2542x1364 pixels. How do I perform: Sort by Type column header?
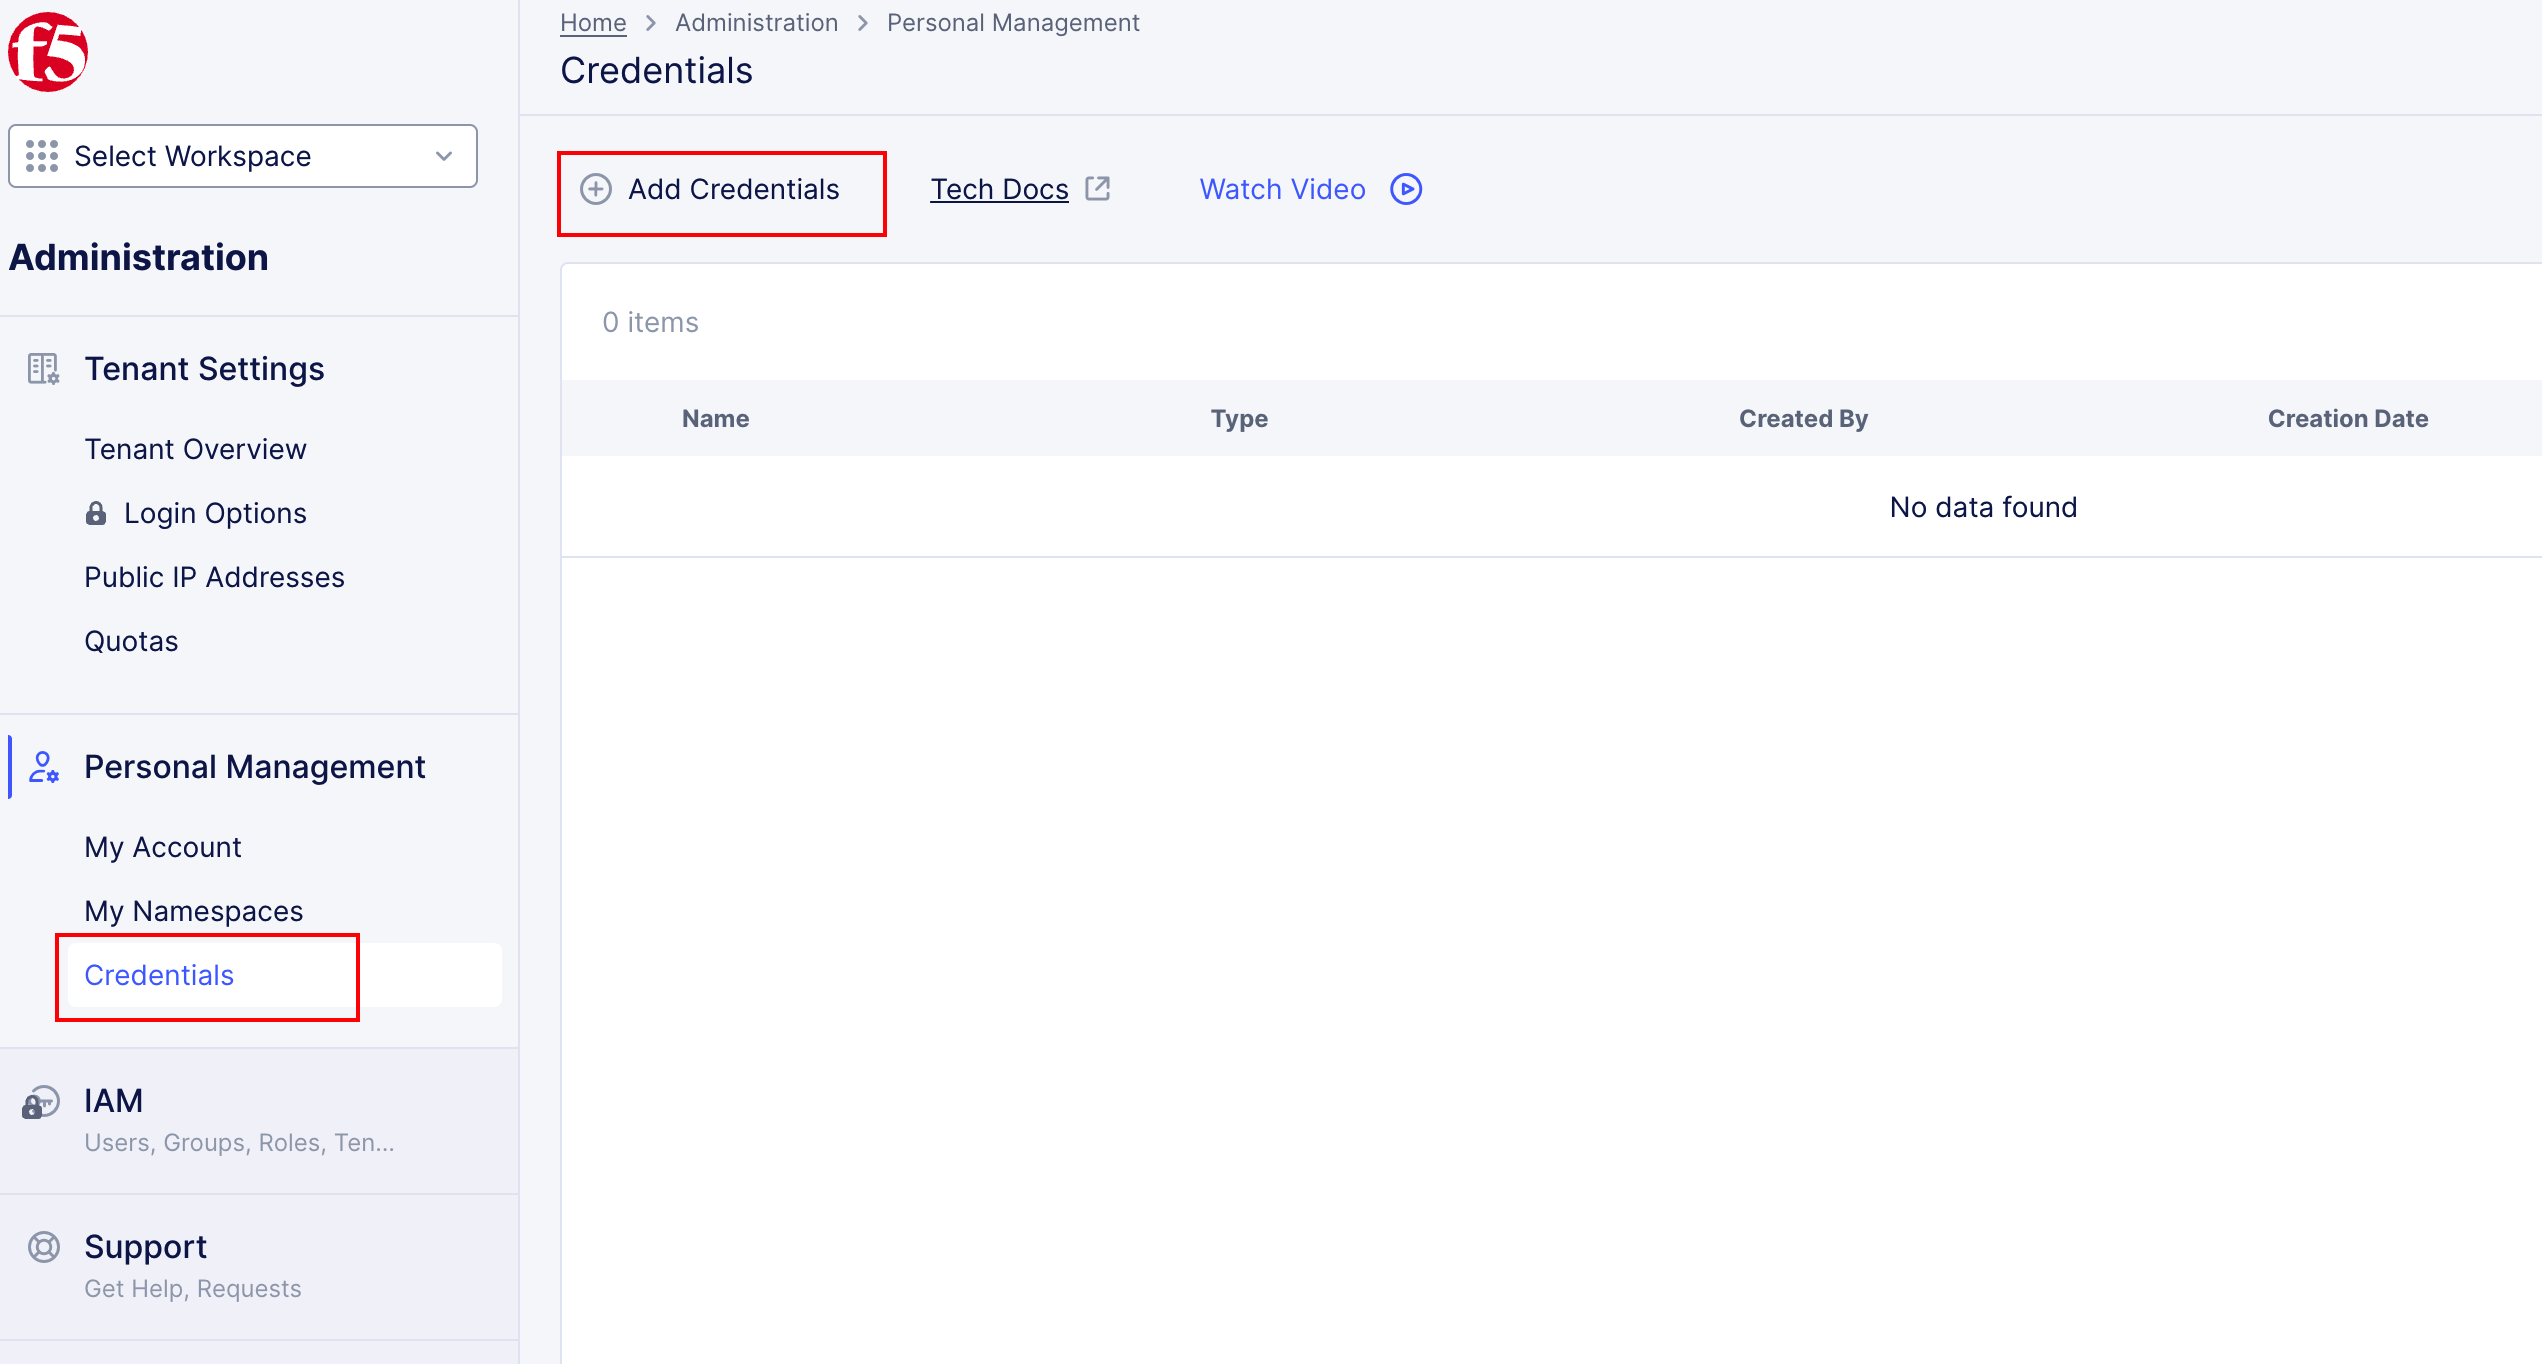coord(1239,418)
